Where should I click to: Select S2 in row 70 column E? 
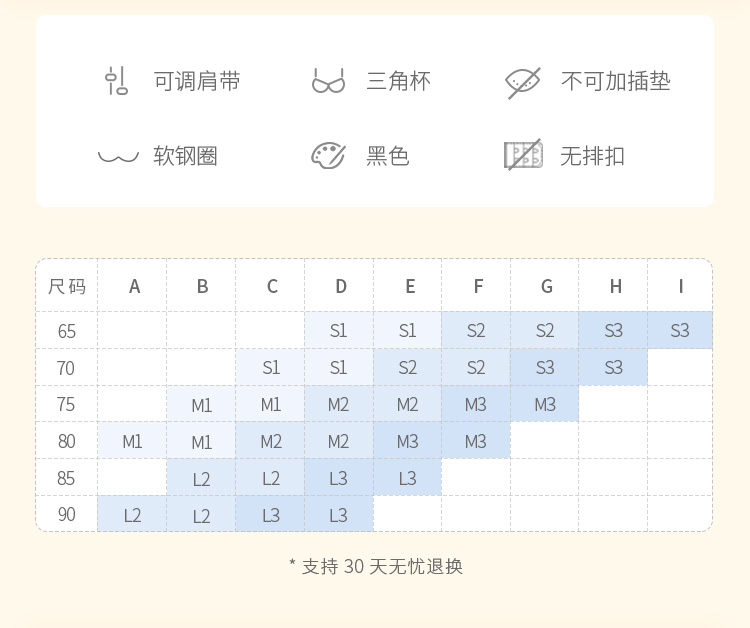[x=408, y=367]
